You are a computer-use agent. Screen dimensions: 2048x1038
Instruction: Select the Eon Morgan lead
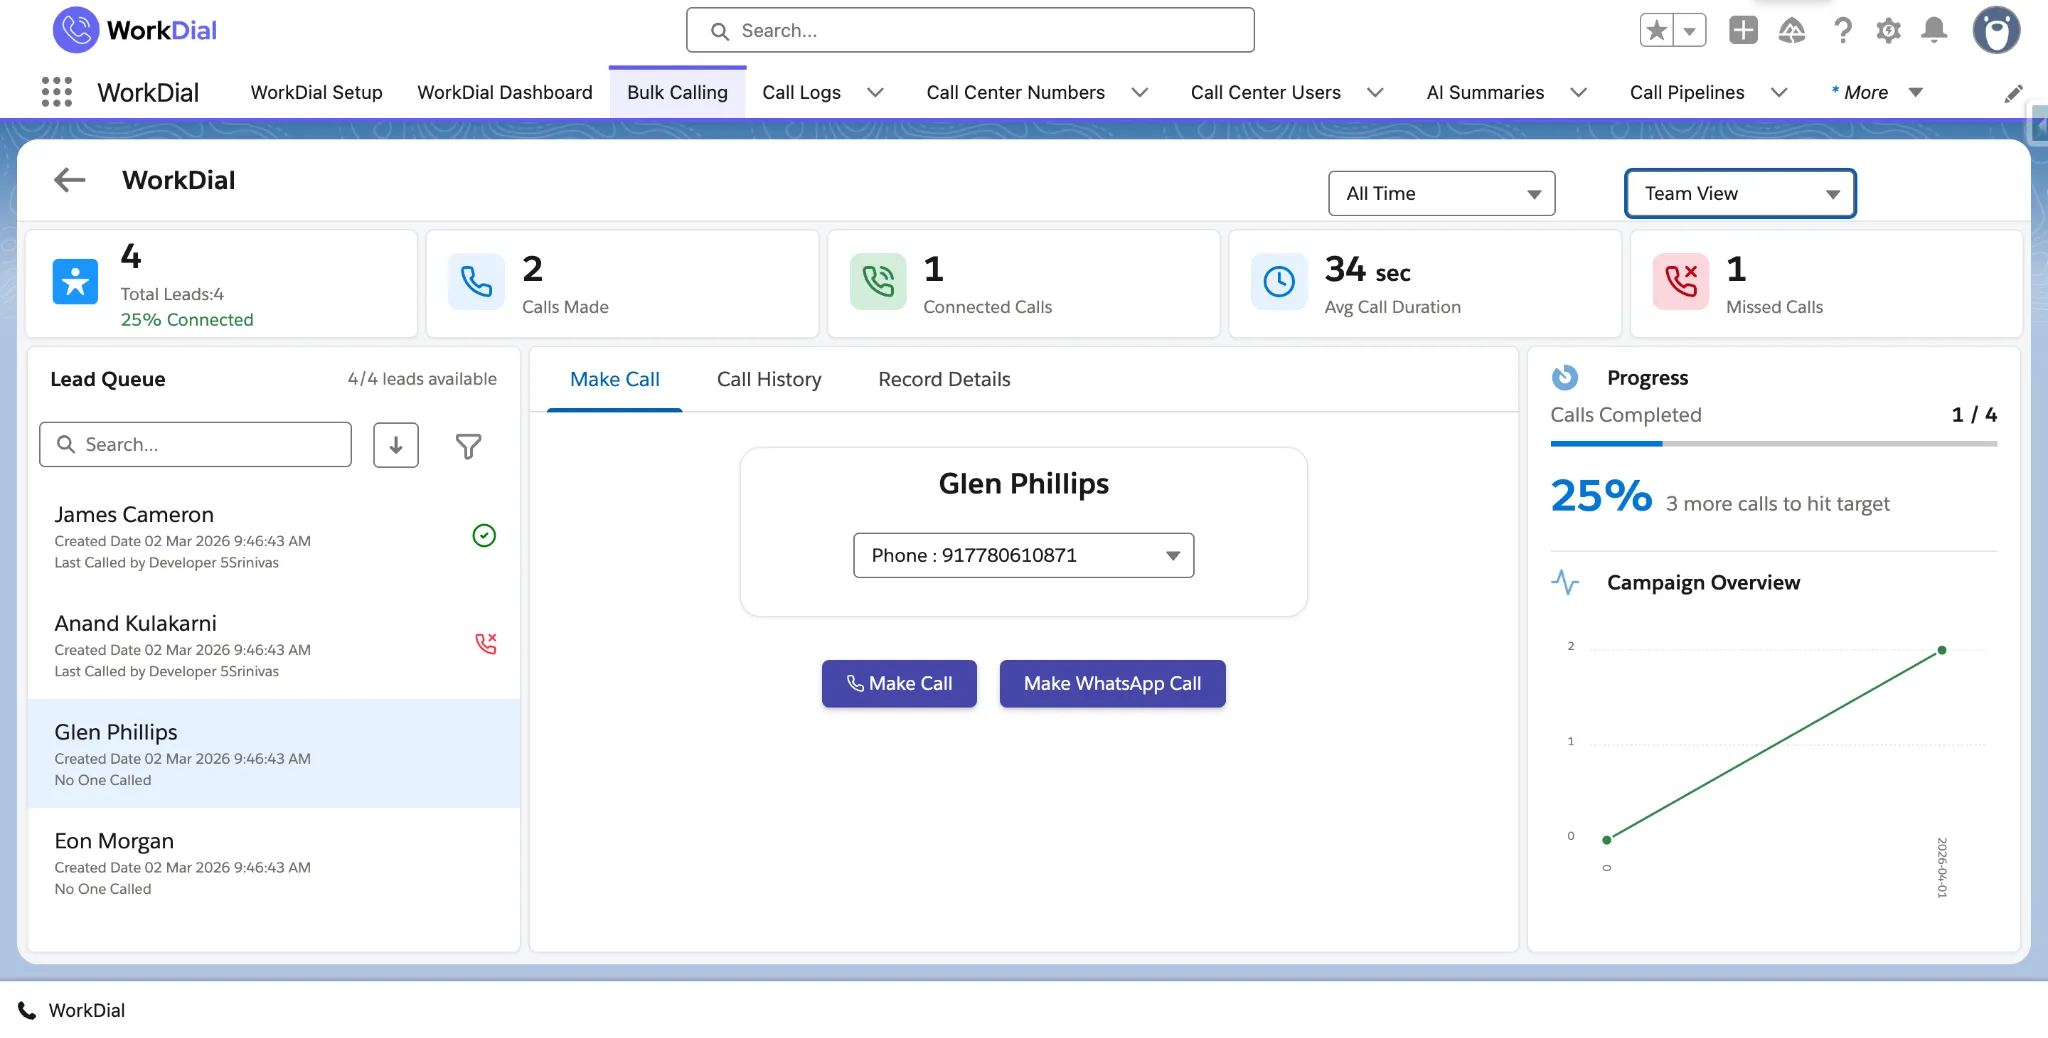[274, 863]
